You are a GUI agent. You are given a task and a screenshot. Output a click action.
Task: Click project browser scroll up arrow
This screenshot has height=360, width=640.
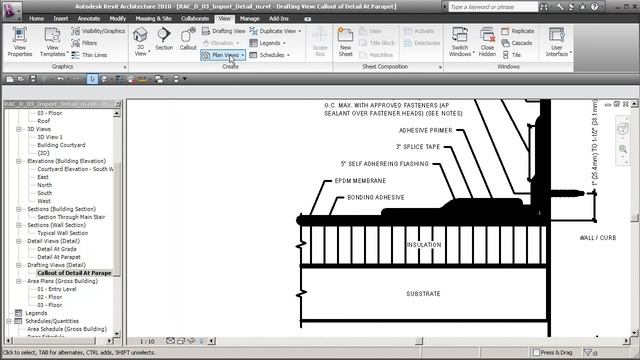pyautogui.click(x=117, y=113)
